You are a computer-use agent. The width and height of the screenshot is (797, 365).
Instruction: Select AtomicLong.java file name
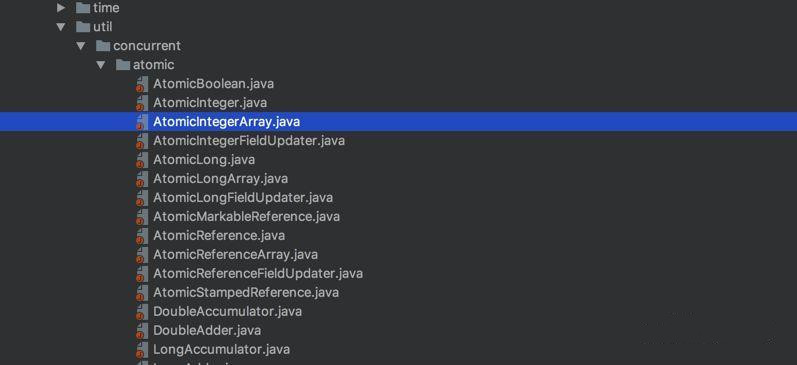204,160
